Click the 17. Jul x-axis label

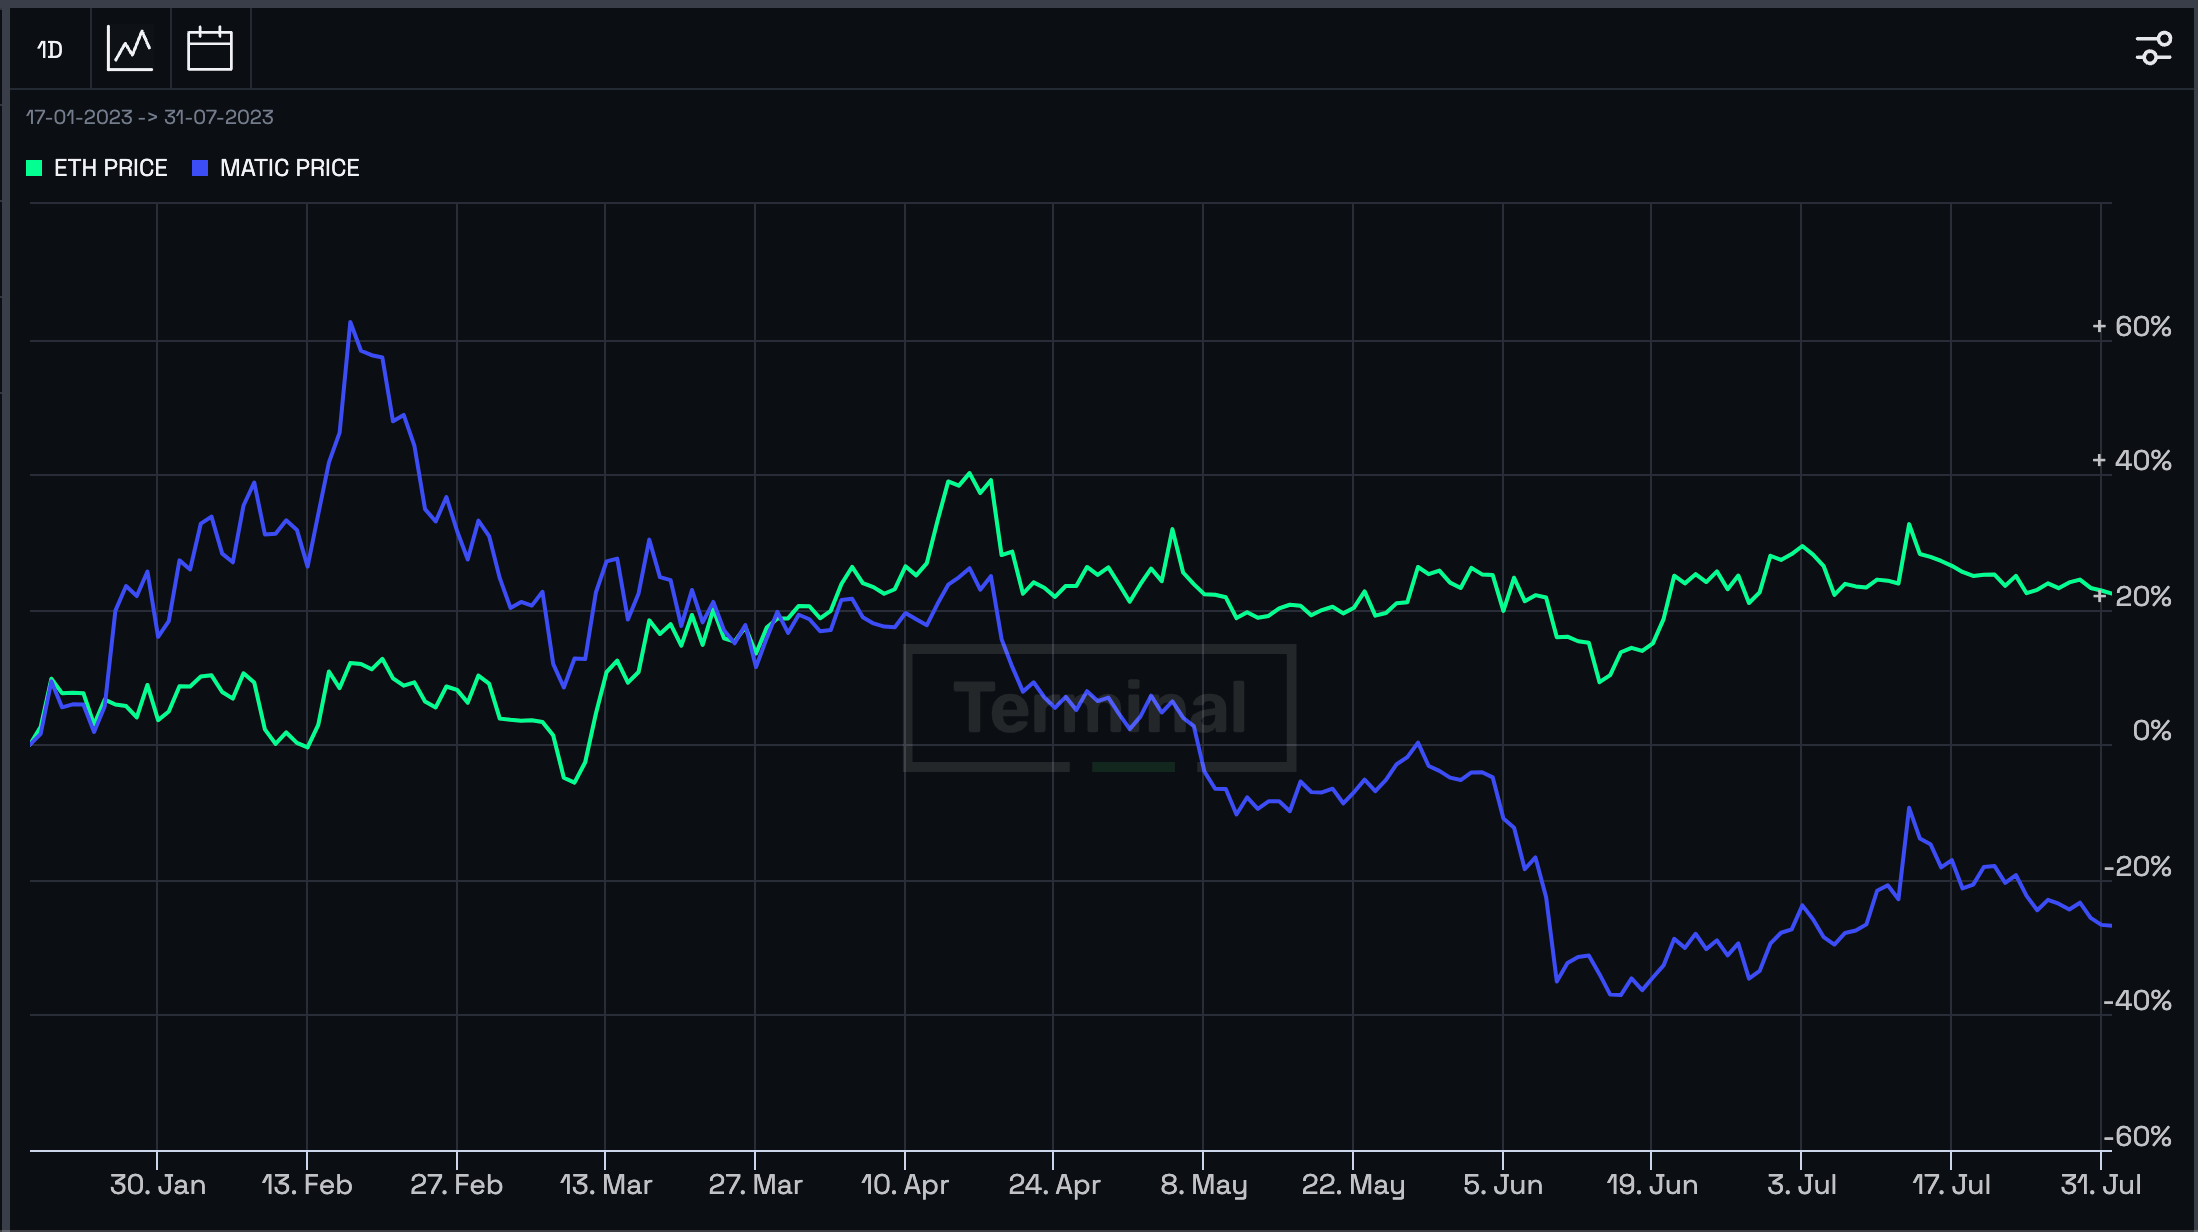coord(1951,1185)
